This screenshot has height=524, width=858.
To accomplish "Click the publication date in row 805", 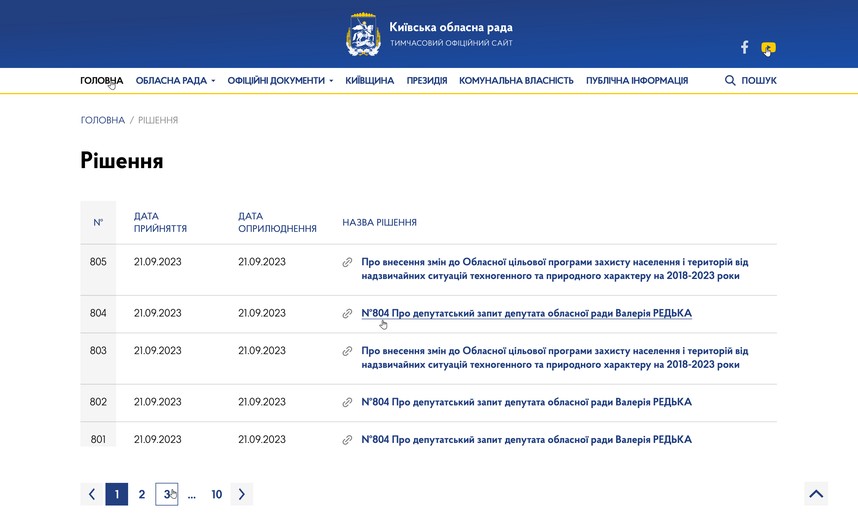I will point(262,262).
